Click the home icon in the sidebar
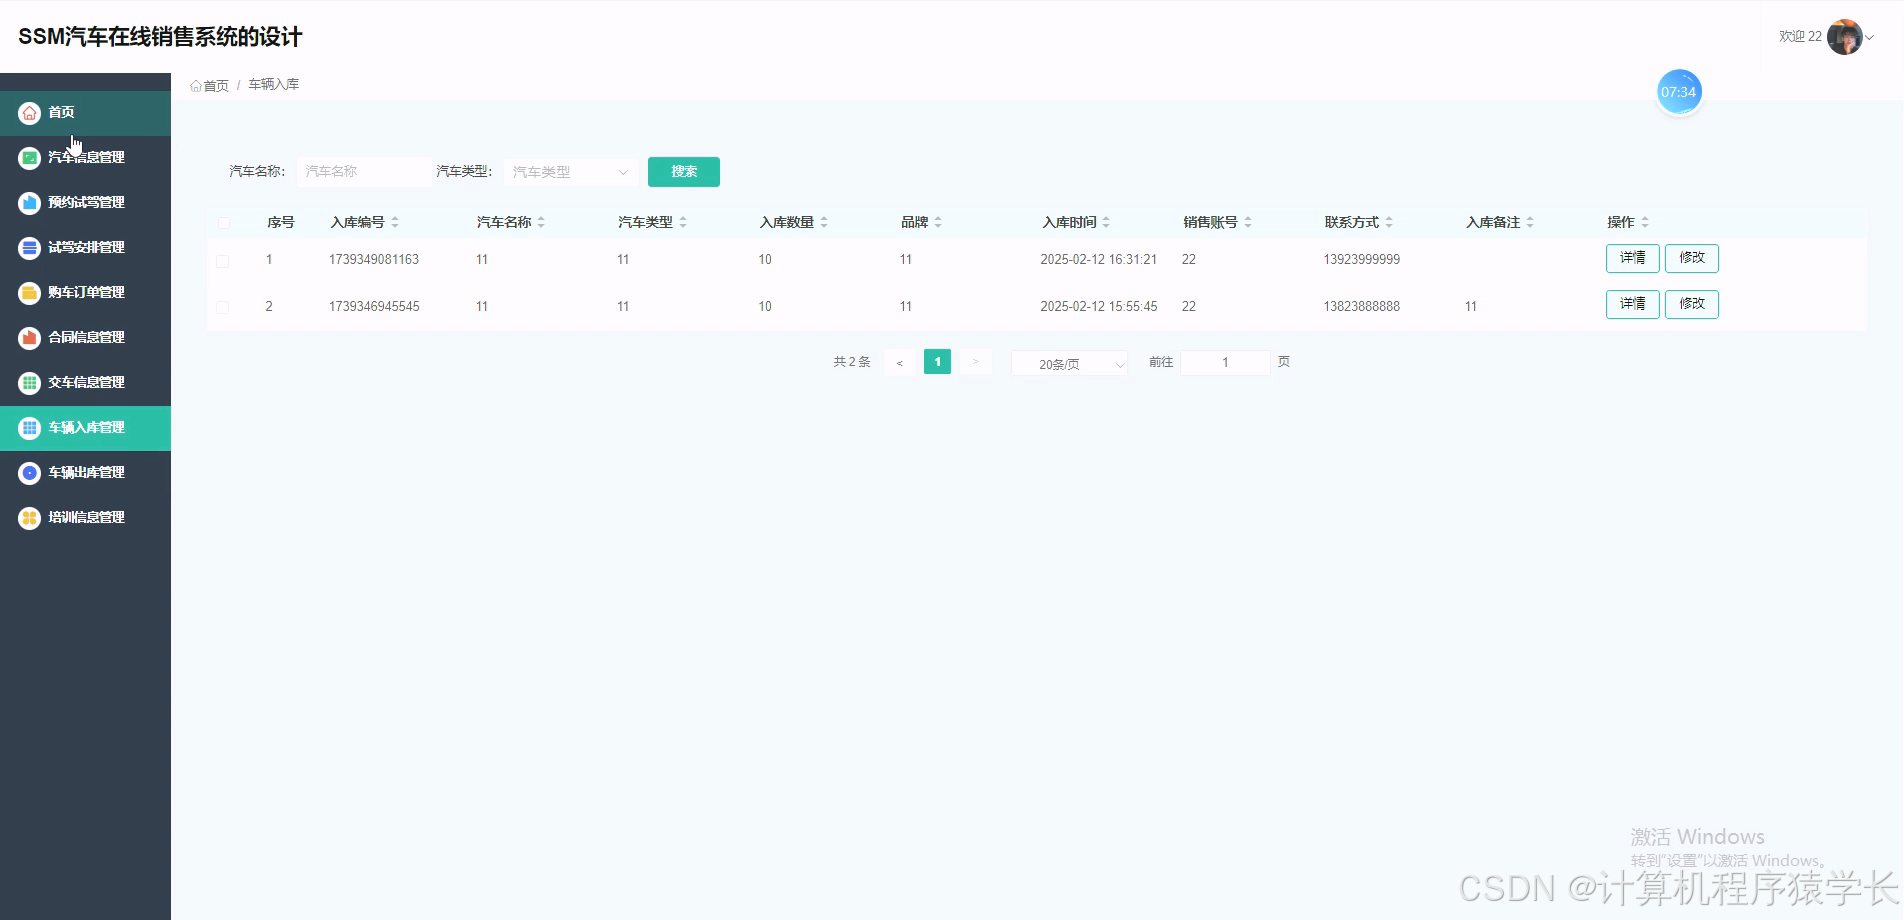This screenshot has height=920, width=1904. coord(30,113)
